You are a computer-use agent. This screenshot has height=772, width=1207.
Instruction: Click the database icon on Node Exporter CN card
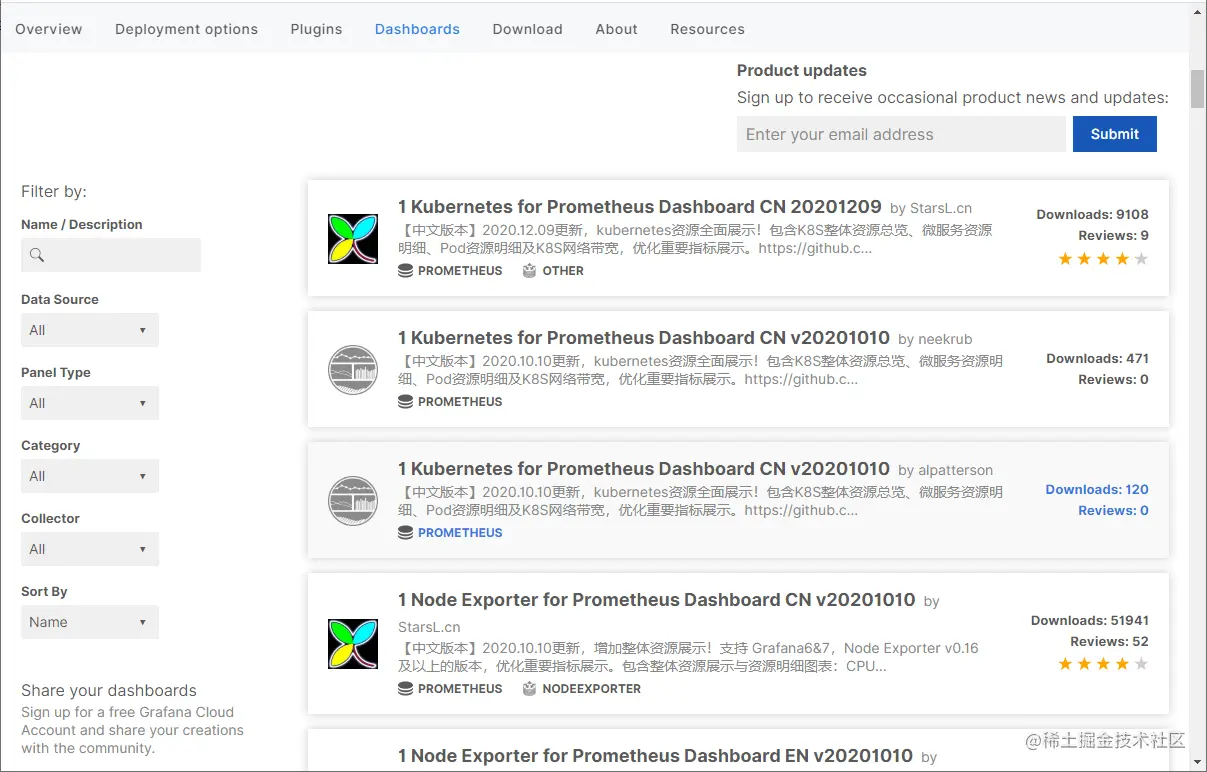tap(405, 689)
